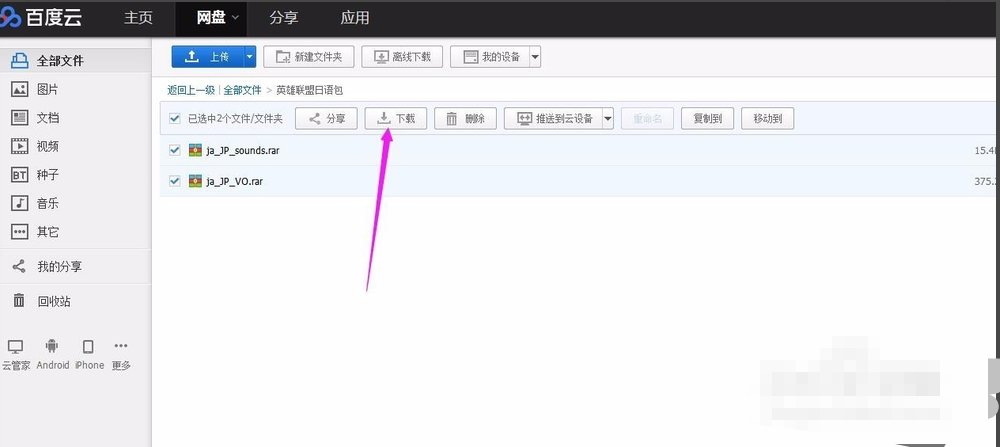This screenshot has height=447, width=1000.
Task: Click the 删除 delete button
Action: pos(466,119)
